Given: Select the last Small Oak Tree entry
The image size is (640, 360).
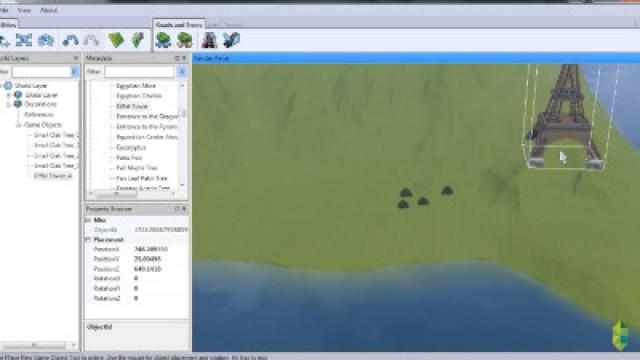Looking at the screenshot, I should [x=56, y=166].
